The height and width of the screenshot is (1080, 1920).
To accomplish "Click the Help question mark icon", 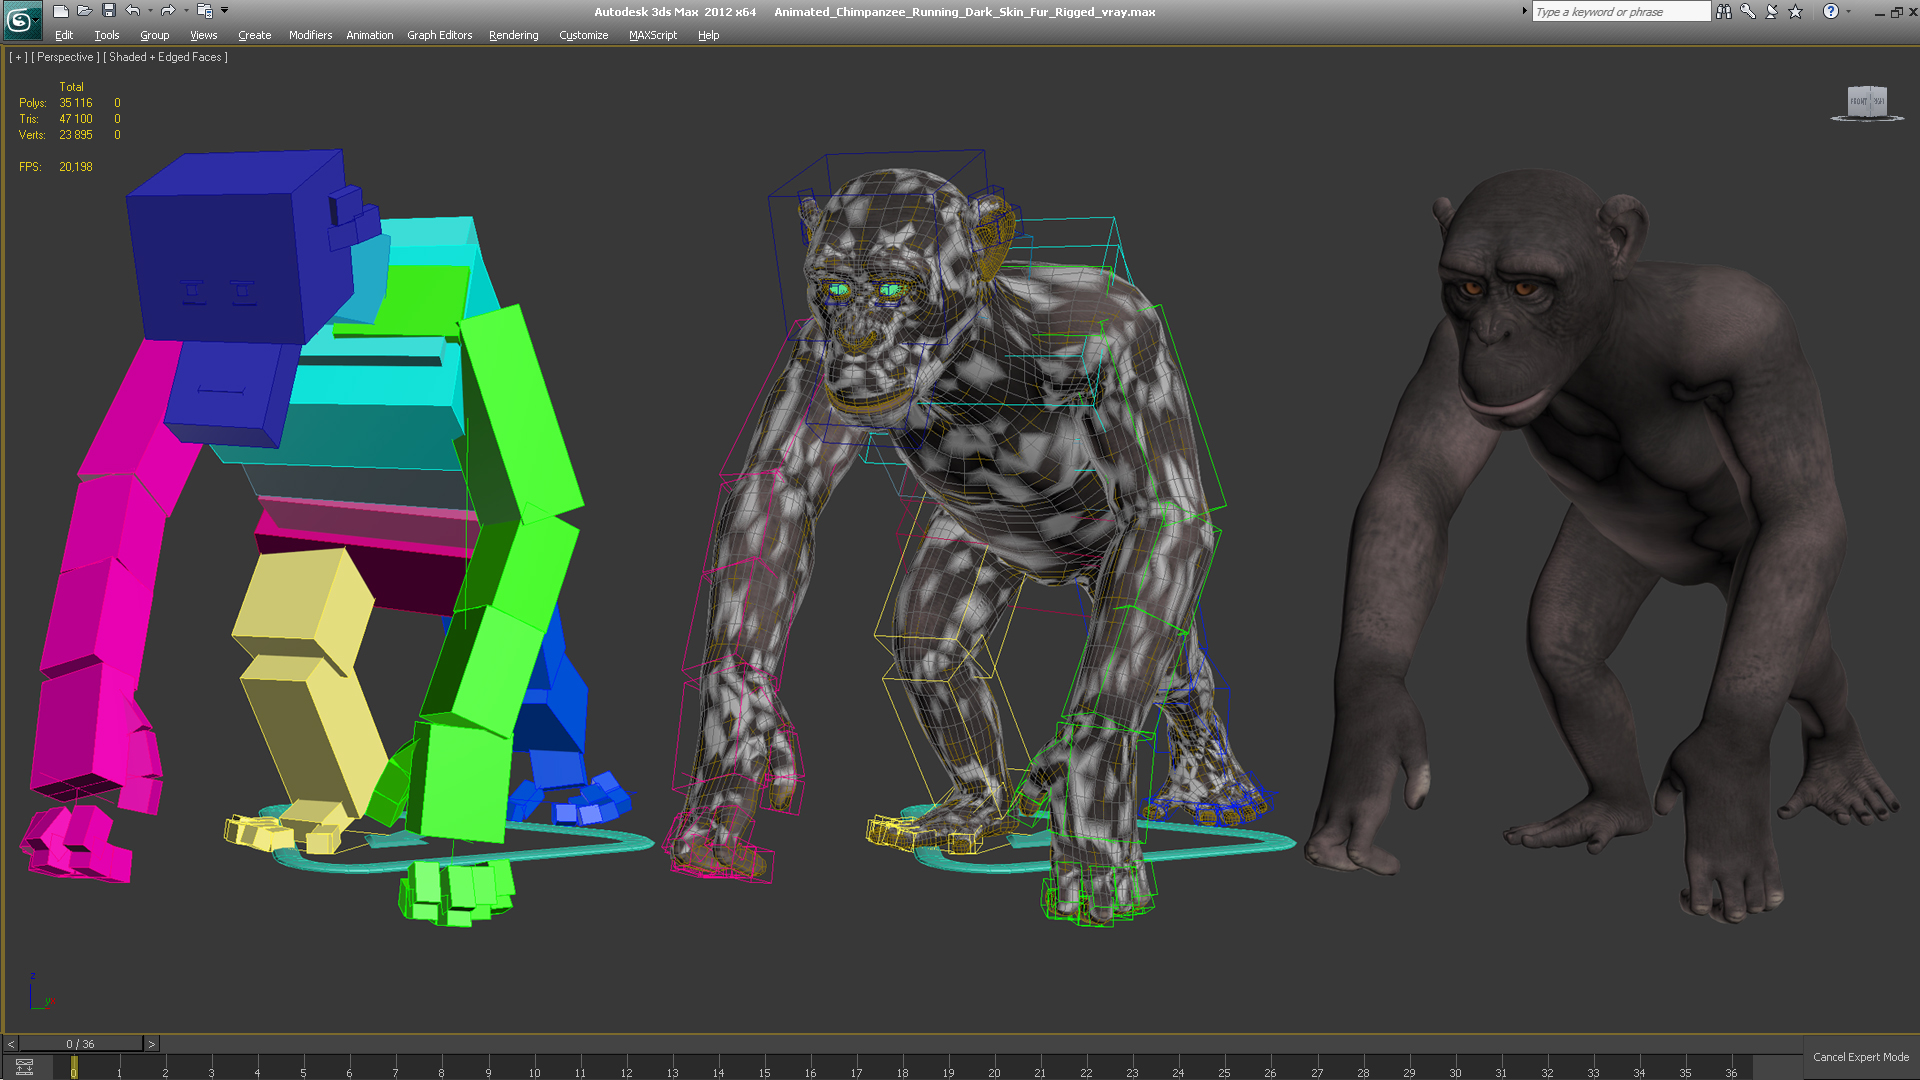I will (x=1831, y=11).
